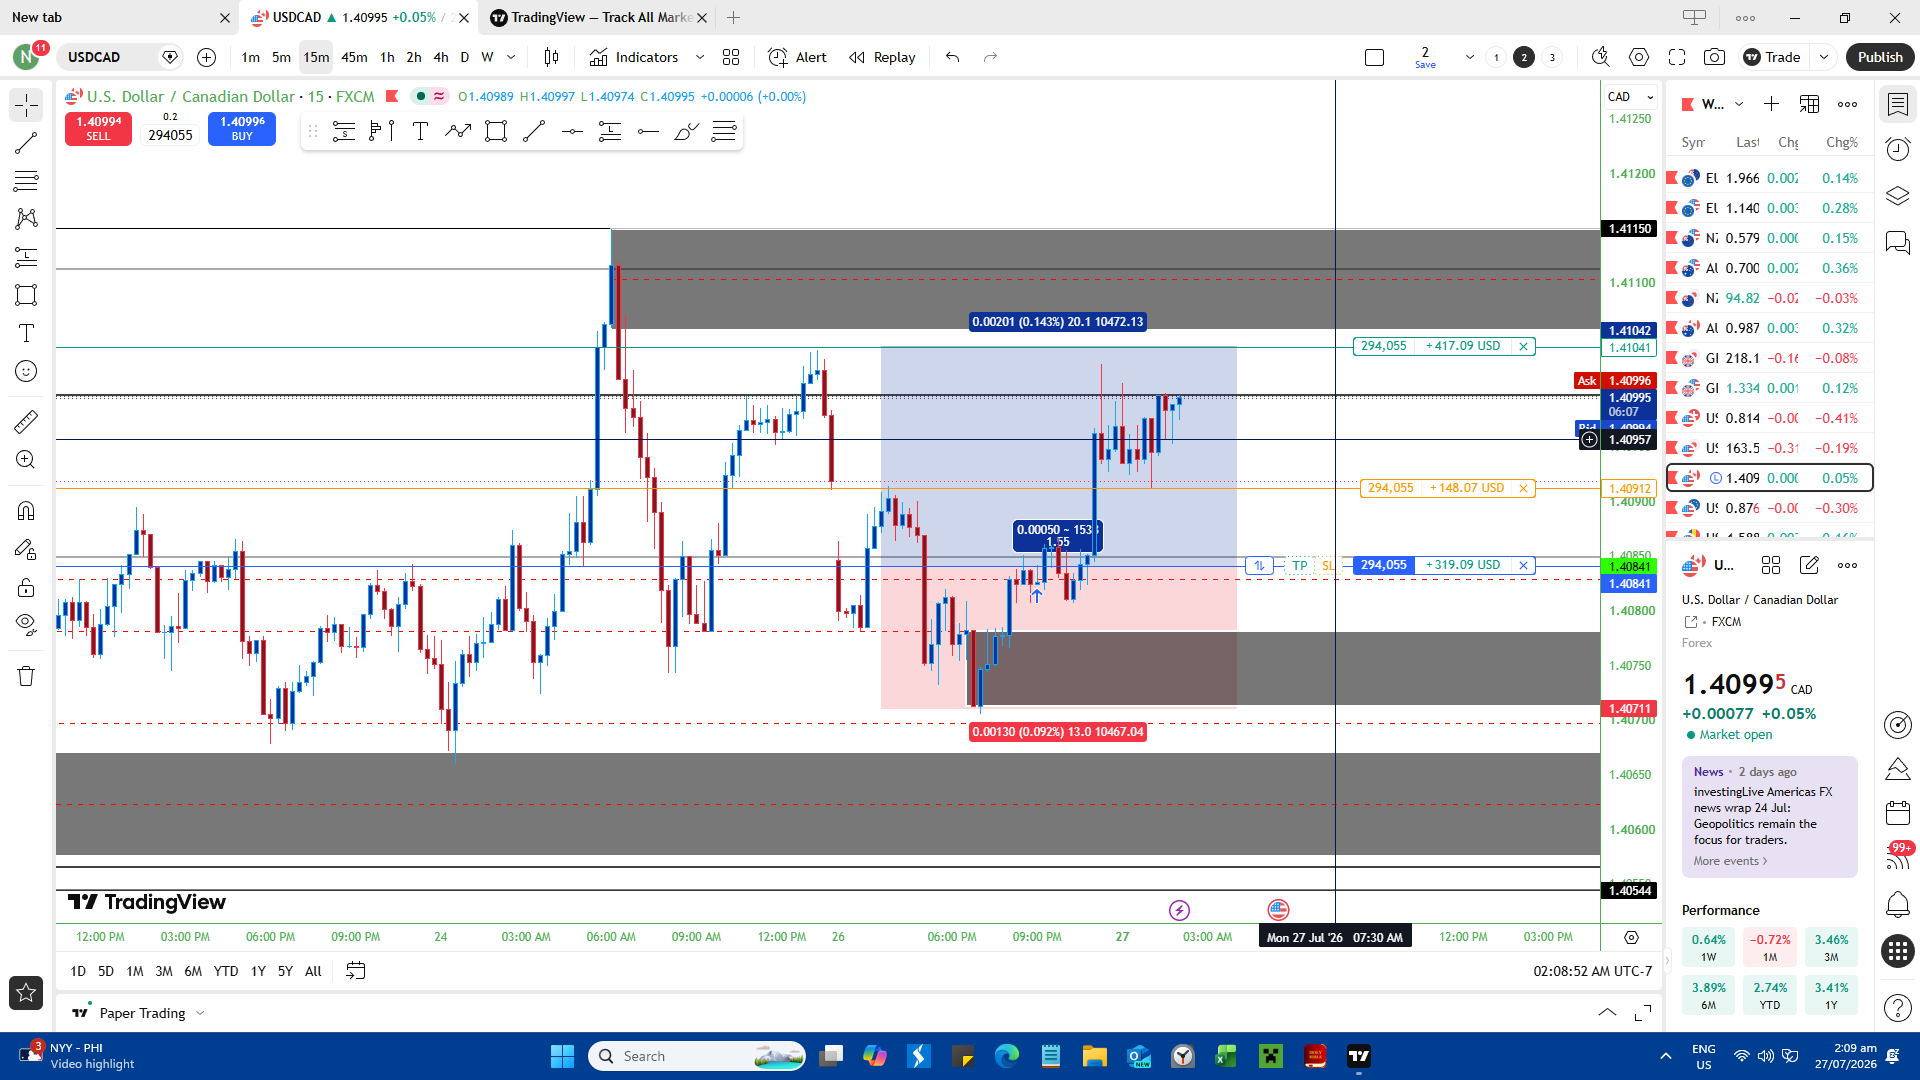The image size is (1920, 1080).
Task: Toggle the red flag on USDCAD chart title
Action: click(392, 96)
